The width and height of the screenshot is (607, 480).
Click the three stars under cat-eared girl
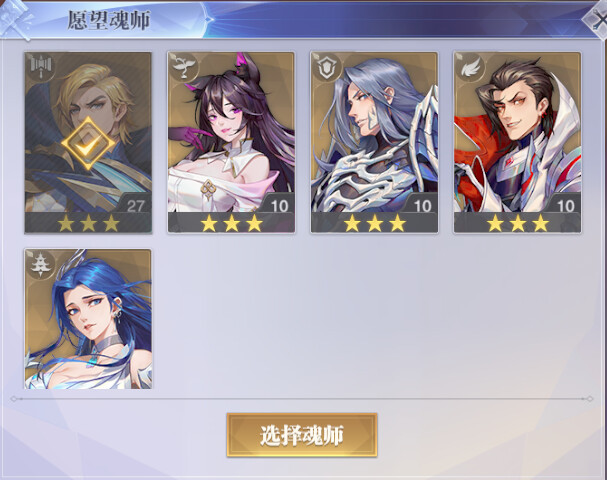[x=231, y=224]
